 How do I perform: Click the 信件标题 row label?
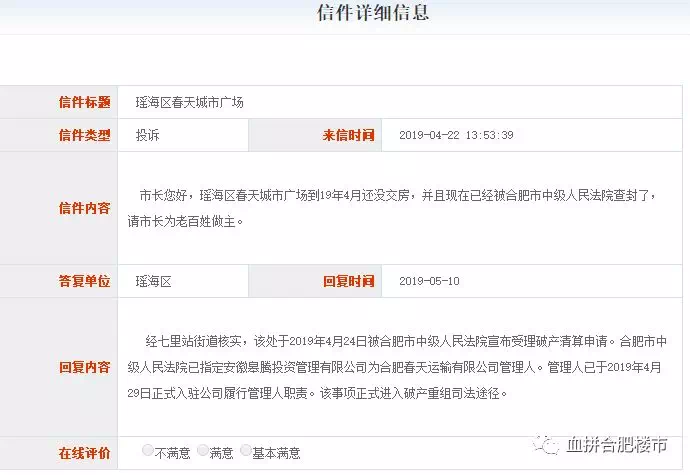(84, 102)
